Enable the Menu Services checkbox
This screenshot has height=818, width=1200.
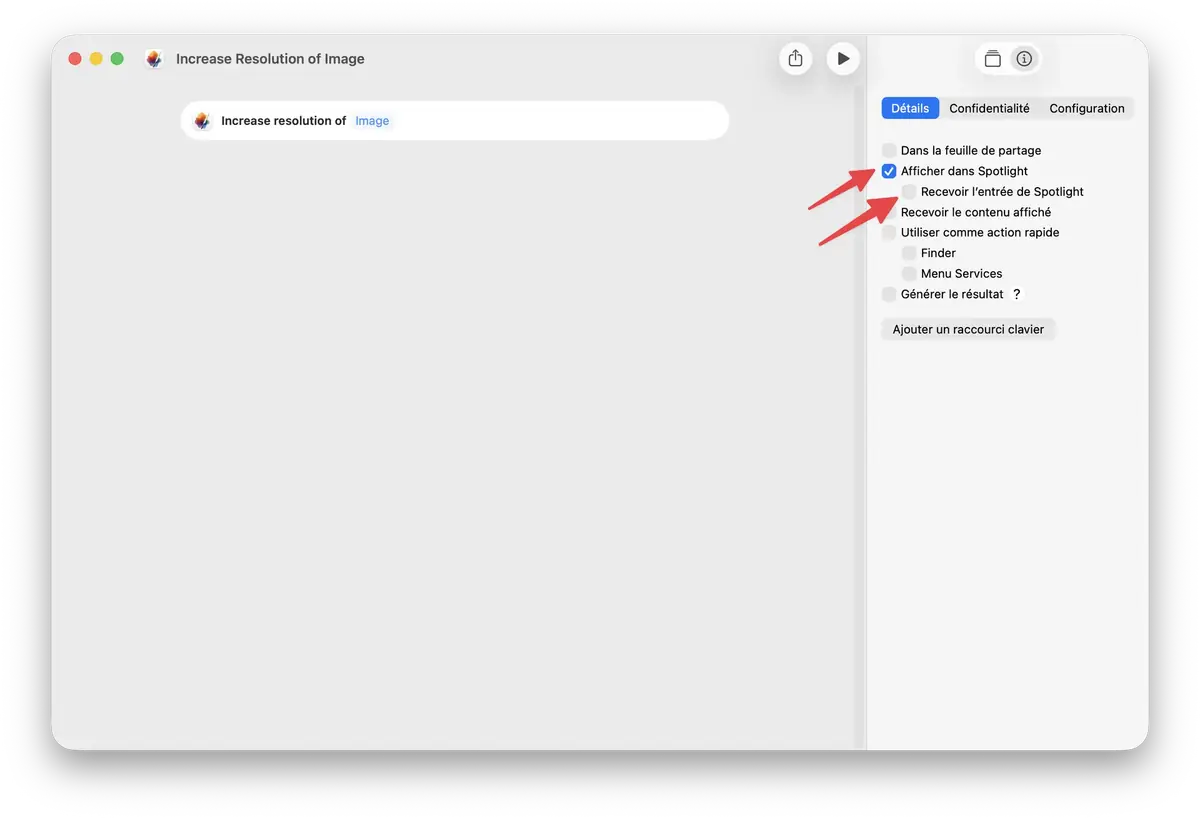click(x=908, y=273)
